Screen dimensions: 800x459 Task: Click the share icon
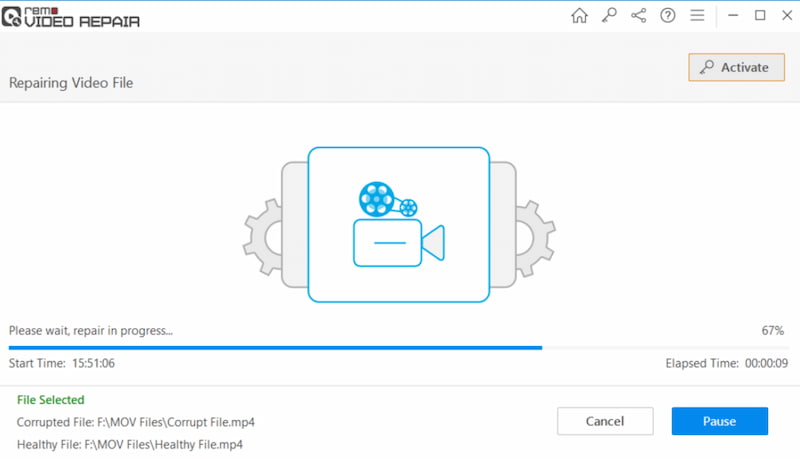638,16
